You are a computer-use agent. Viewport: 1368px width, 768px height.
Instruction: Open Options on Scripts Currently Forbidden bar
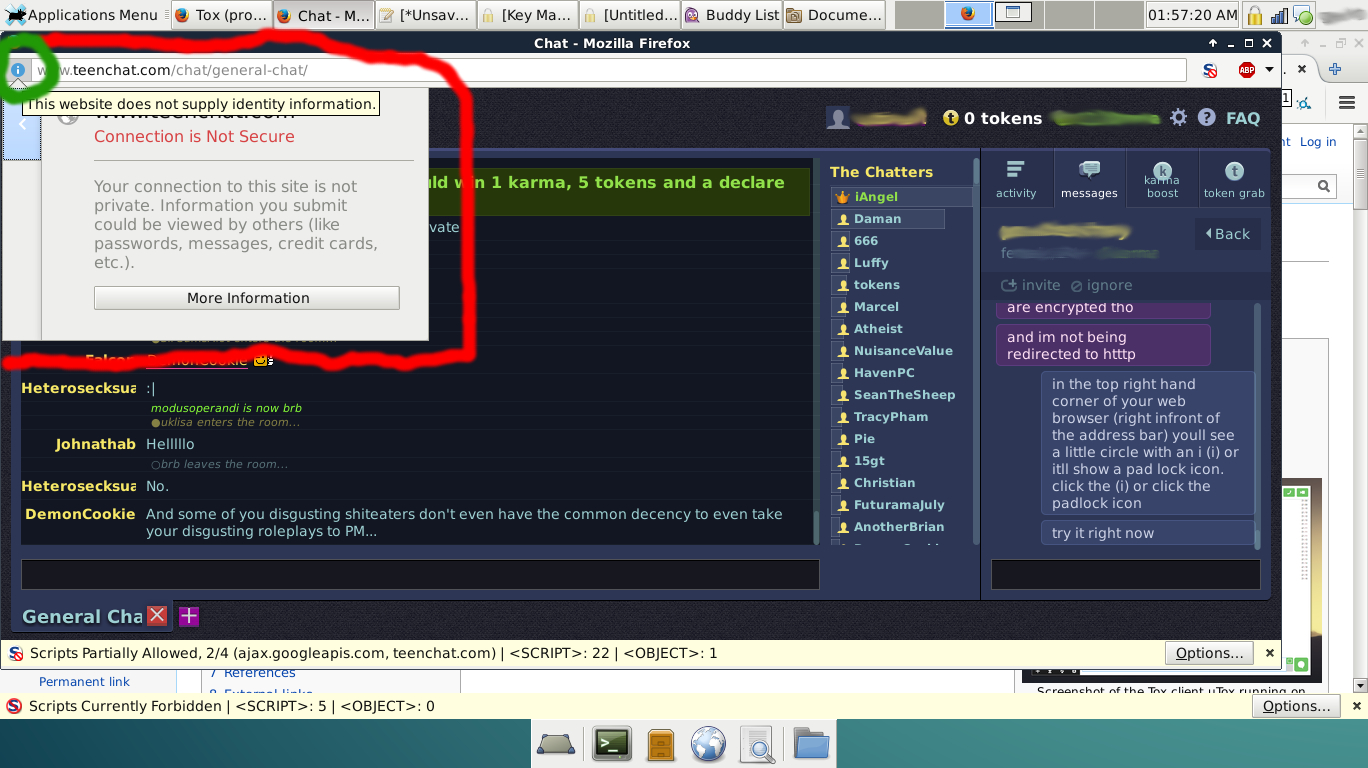point(1296,706)
